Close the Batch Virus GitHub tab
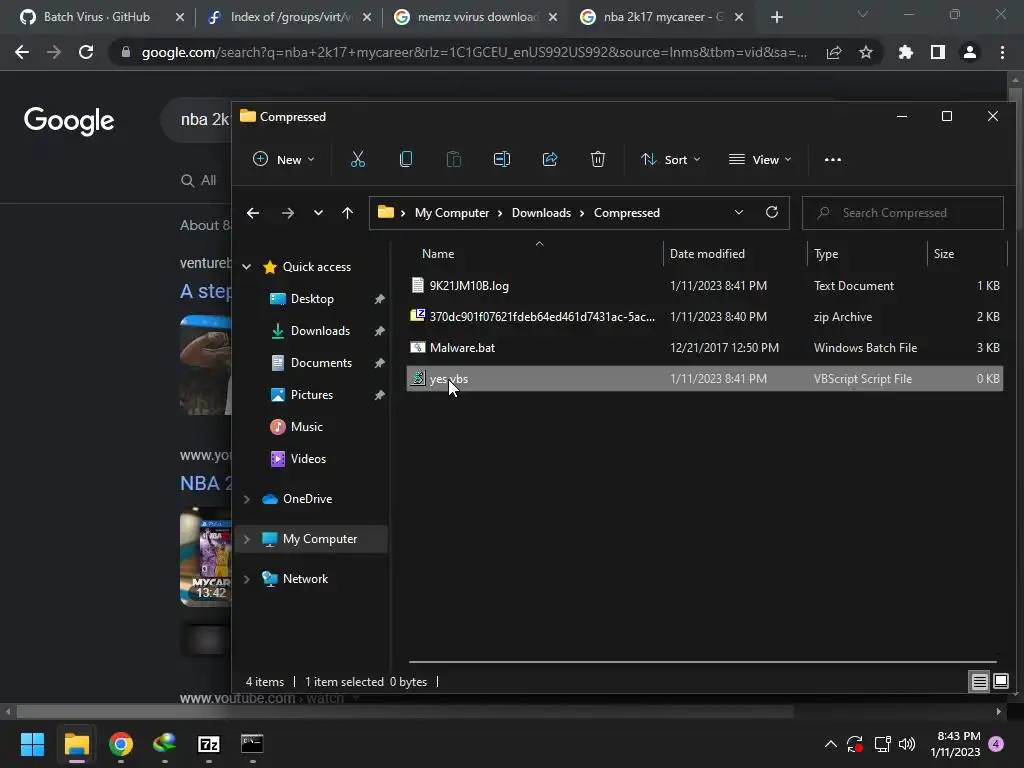This screenshot has height=768, width=1024. pyautogui.click(x=180, y=17)
